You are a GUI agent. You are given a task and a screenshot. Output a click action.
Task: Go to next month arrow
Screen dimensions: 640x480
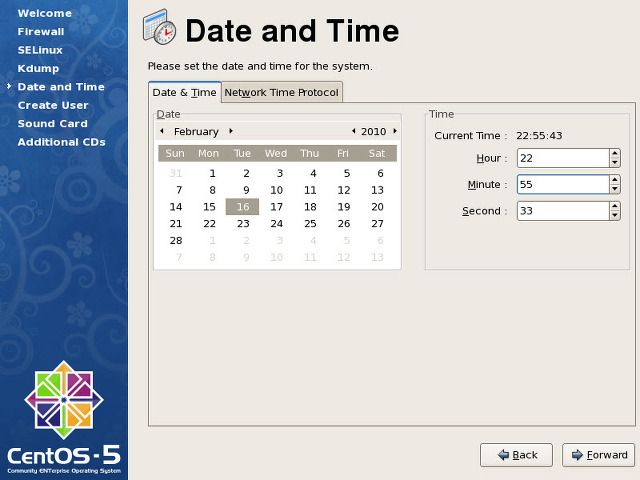click(x=231, y=131)
